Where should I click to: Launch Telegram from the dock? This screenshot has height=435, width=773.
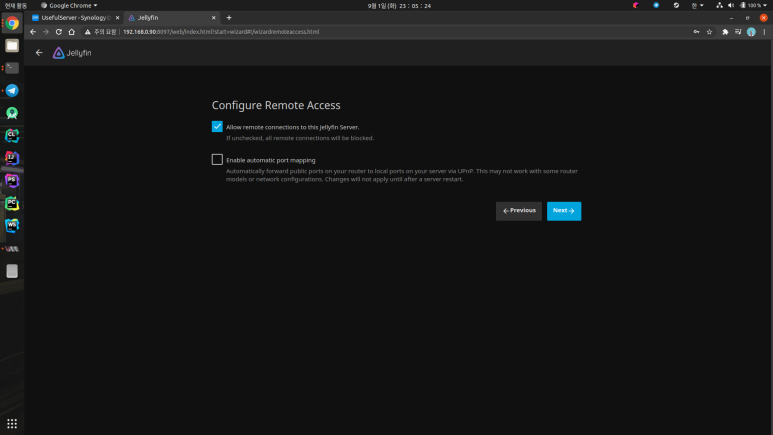(12, 90)
